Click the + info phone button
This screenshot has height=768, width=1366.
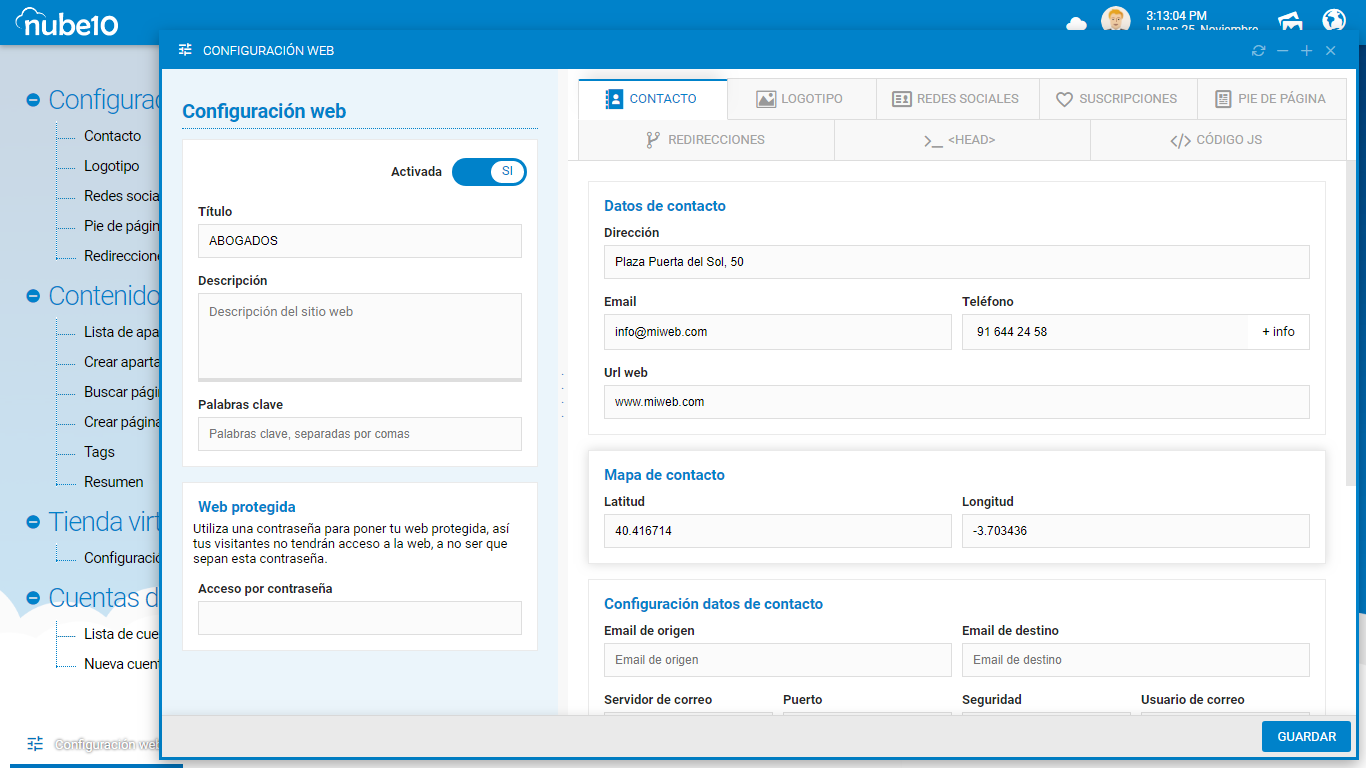click(x=1278, y=332)
